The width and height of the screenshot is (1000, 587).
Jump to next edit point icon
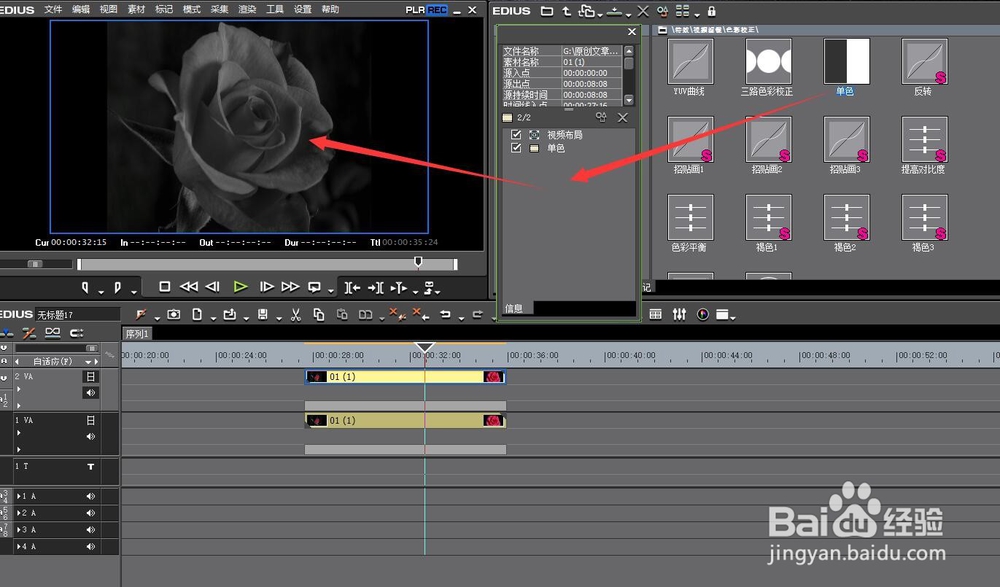coord(376,288)
